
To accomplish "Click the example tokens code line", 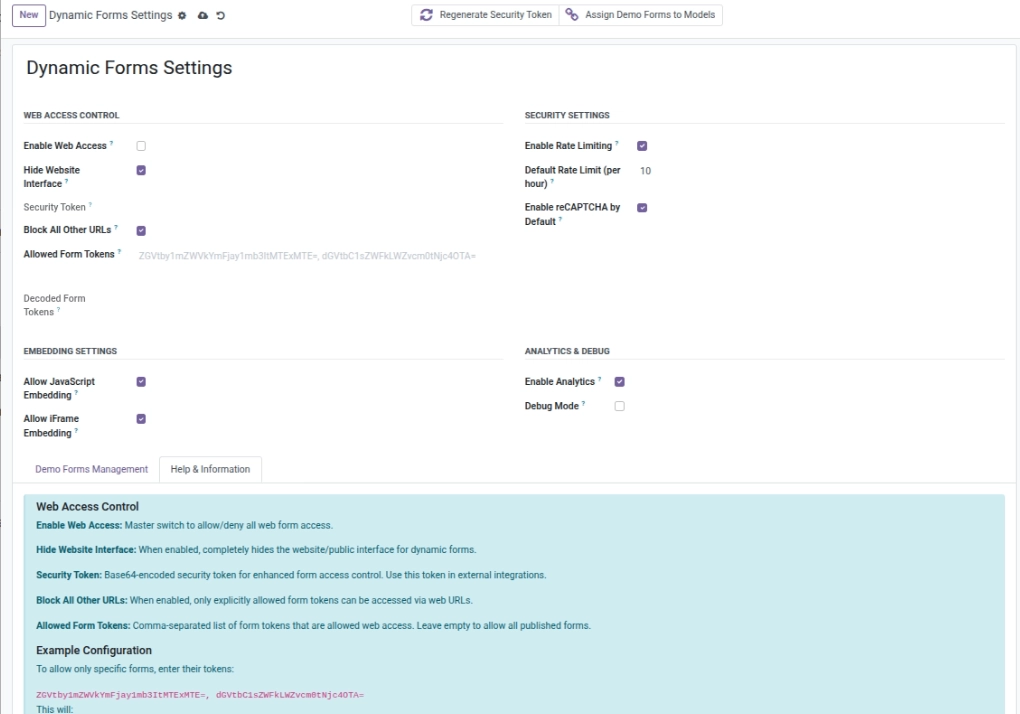I will [200, 695].
